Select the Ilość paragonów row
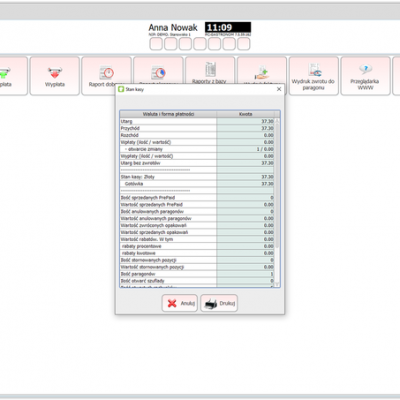 [197, 274]
